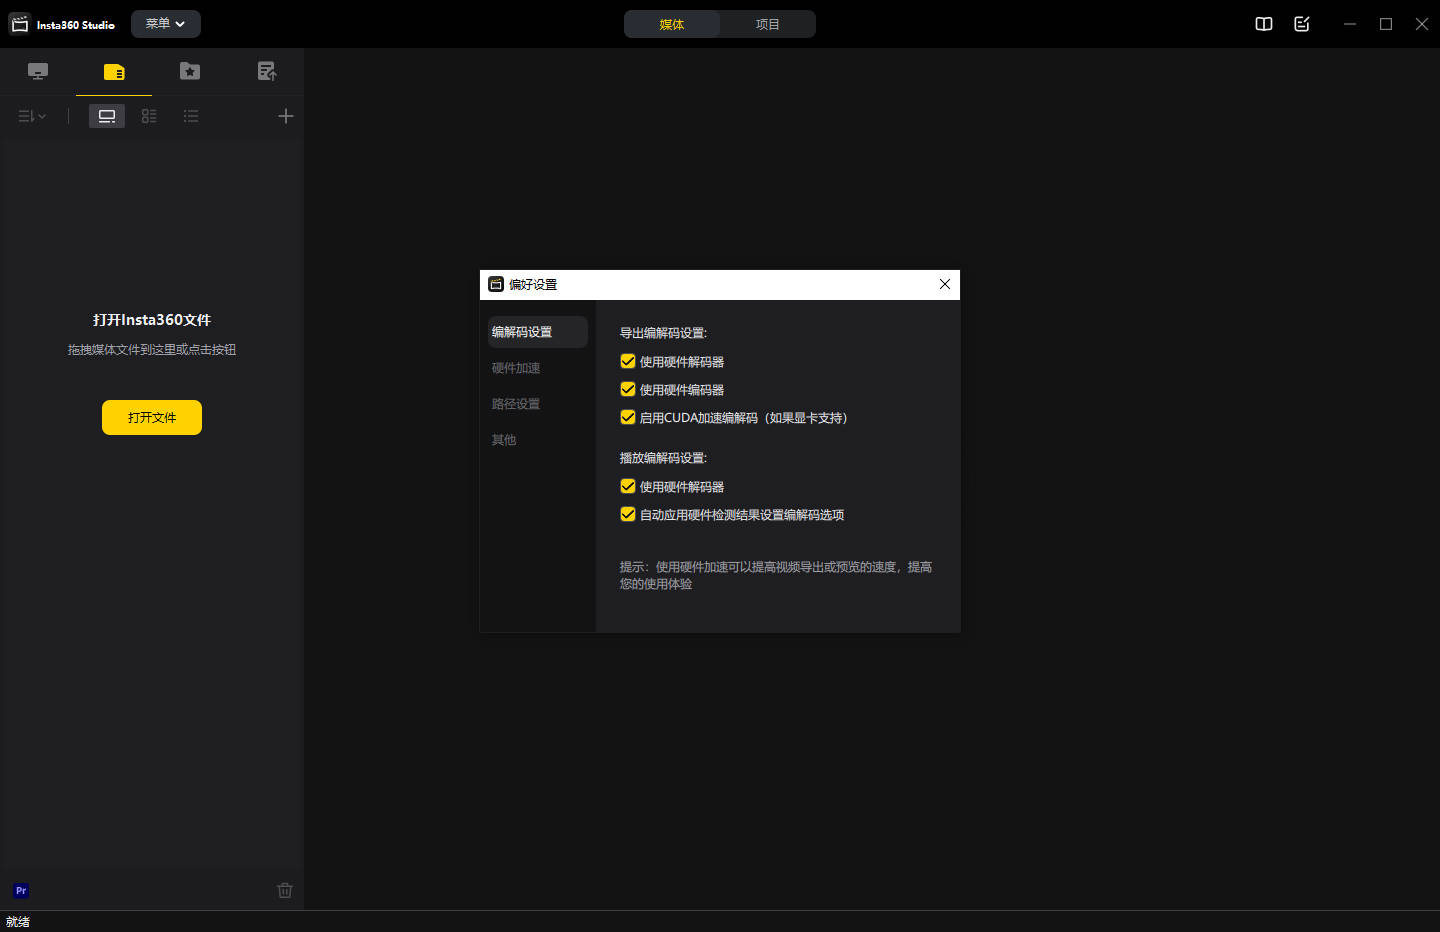Switch to grid detail view

[x=149, y=116]
